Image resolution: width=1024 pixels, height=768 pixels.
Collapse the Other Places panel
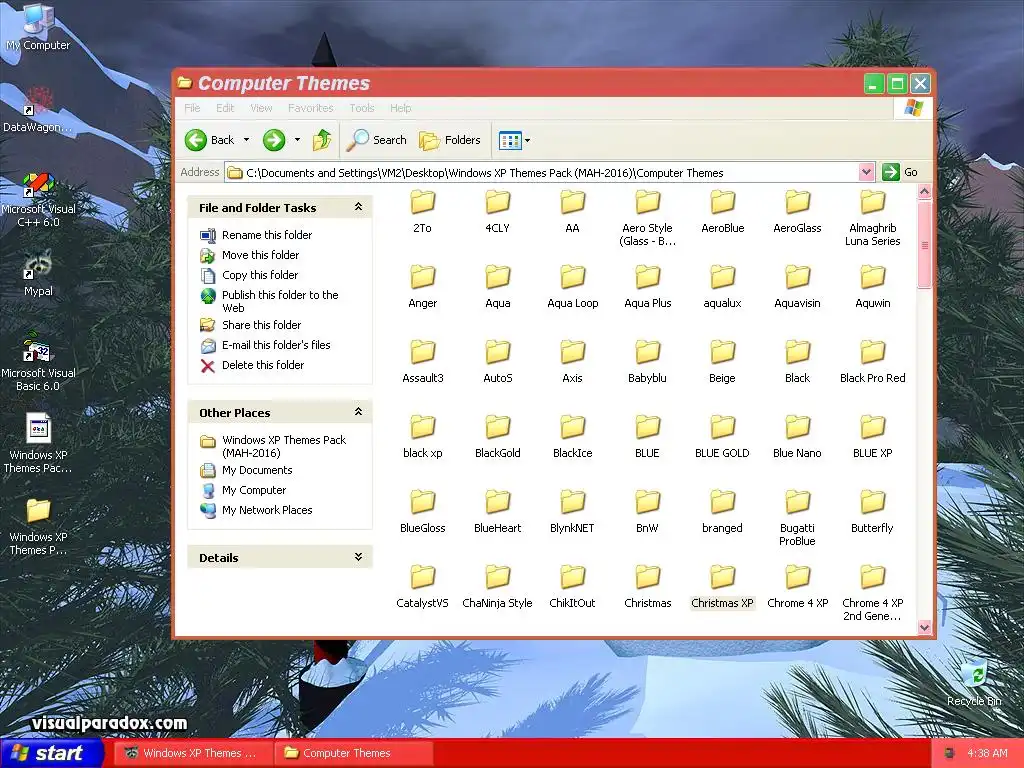click(x=358, y=412)
